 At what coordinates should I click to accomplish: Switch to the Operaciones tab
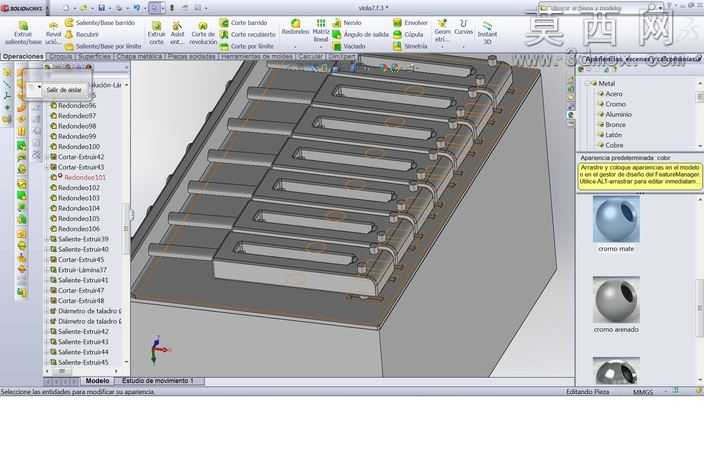point(23,57)
